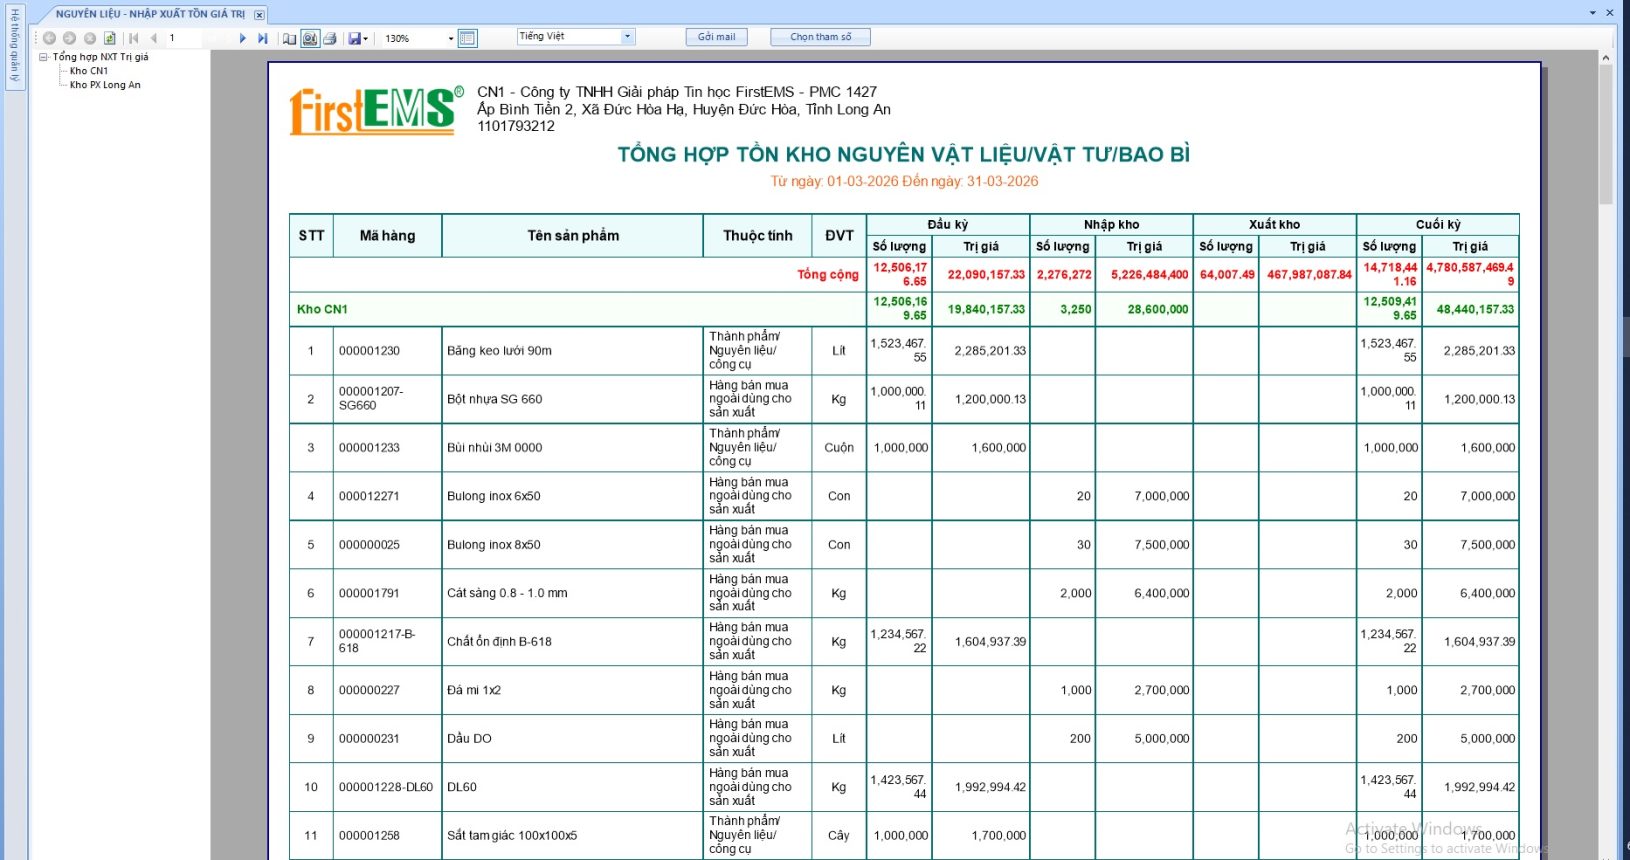Click Nhập kho value 7,000,000 for Bulong 6x50
Viewport: 1630px width, 860px height.
tap(1162, 496)
